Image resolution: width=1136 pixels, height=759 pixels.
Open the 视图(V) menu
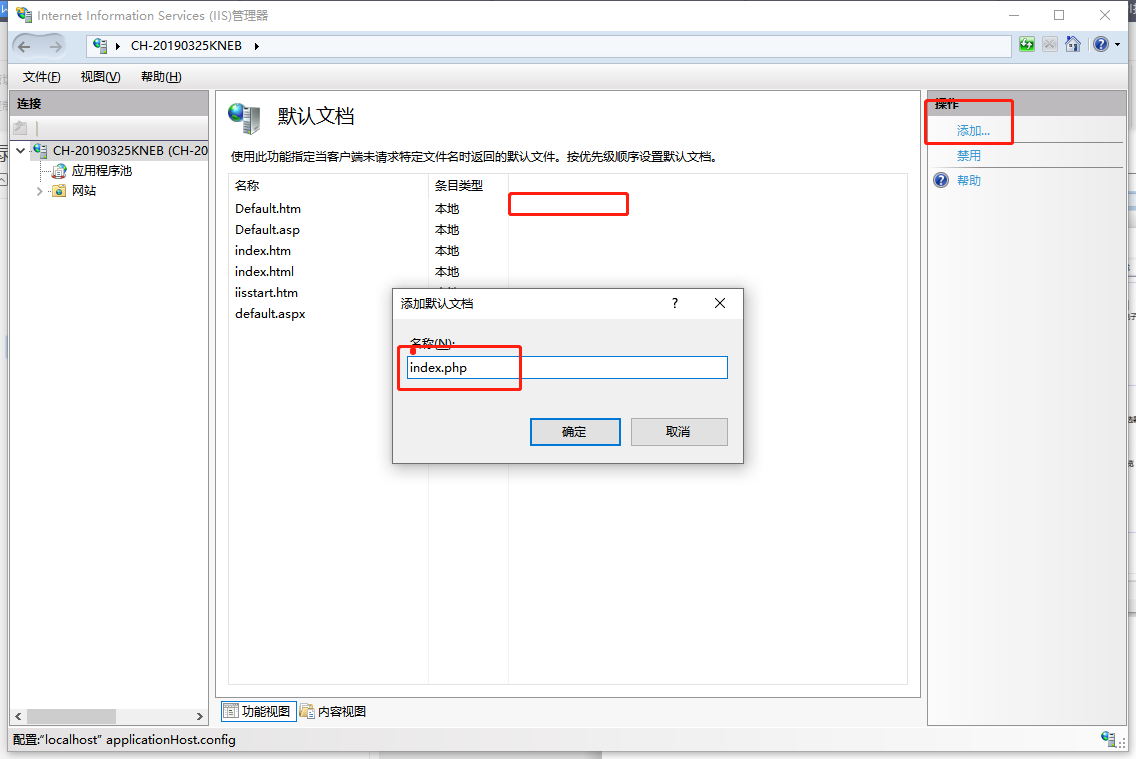point(99,76)
